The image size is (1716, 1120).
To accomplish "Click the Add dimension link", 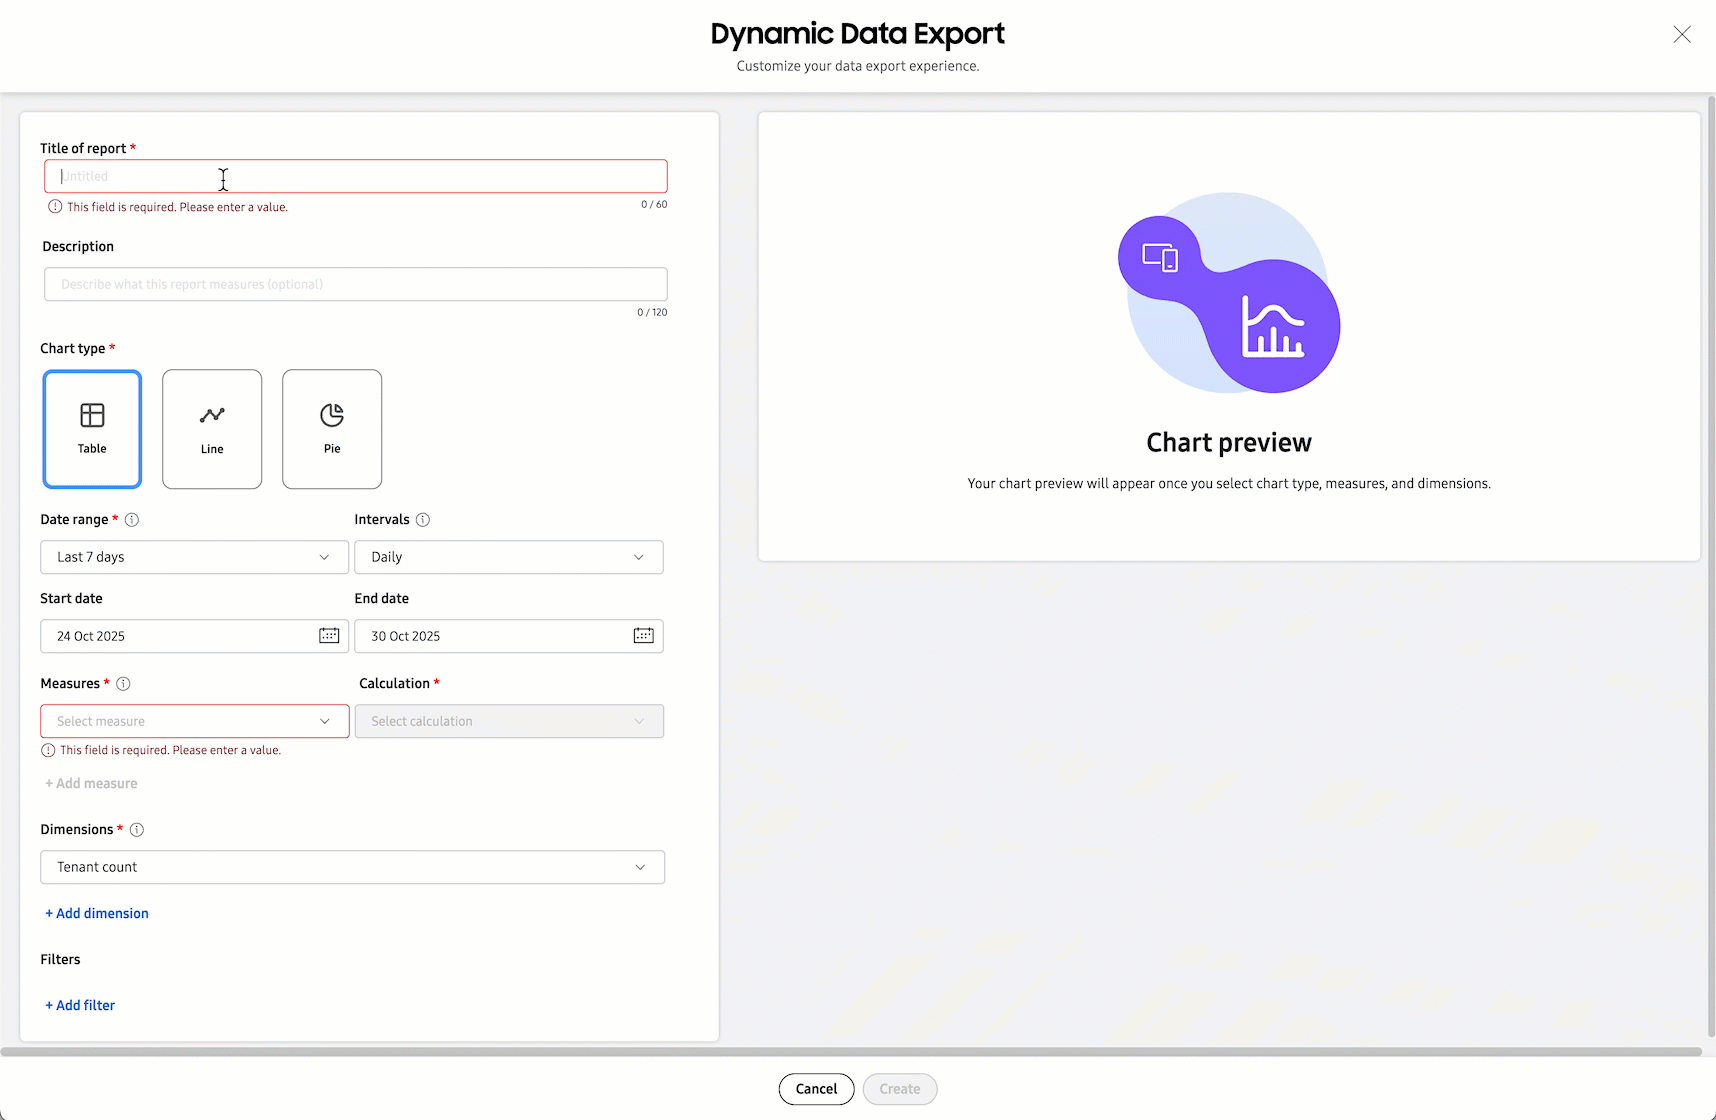I will [x=96, y=913].
